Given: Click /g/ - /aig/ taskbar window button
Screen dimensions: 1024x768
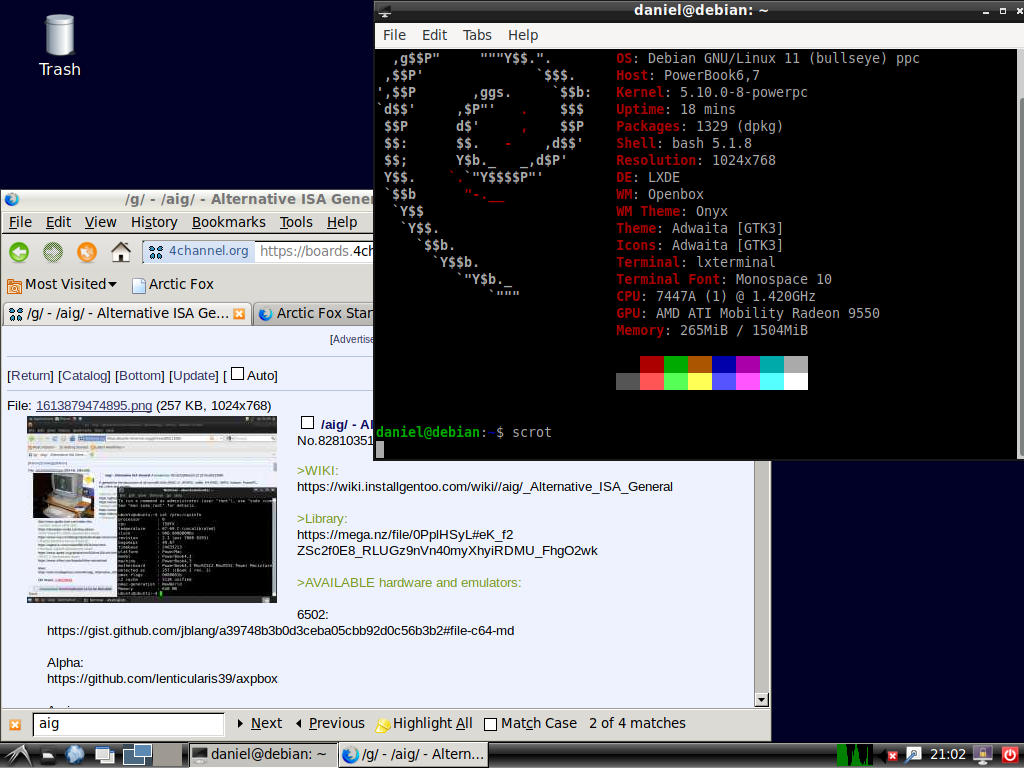Looking at the screenshot, I should click(x=413, y=755).
